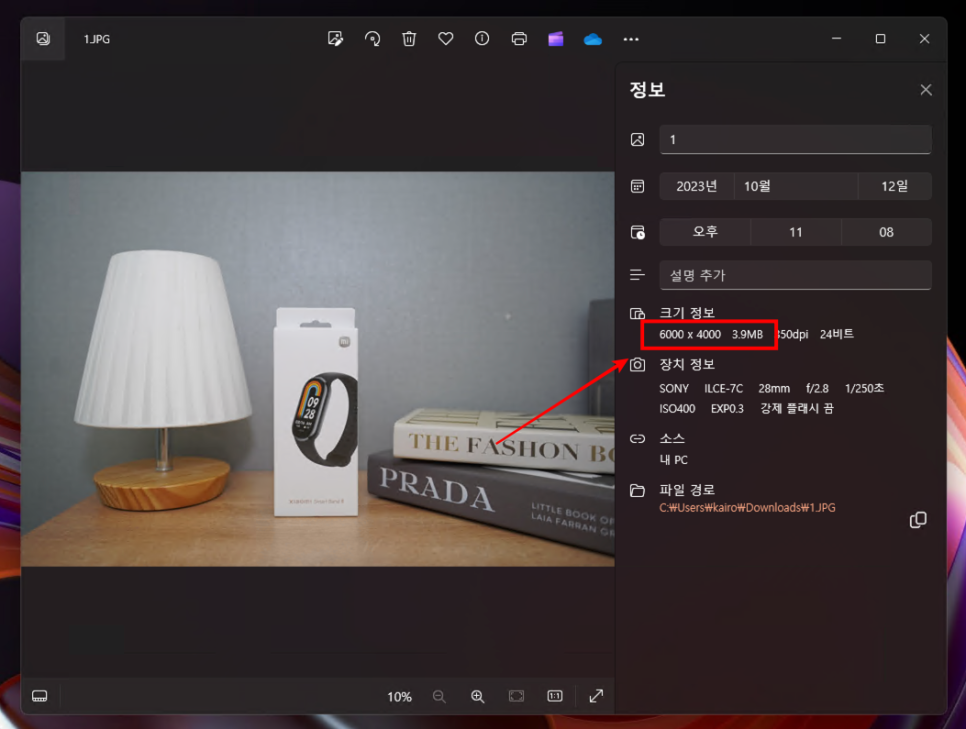The image size is (966, 729).
Task: Click the 3.9MB file size text
Action: [747, 335]
